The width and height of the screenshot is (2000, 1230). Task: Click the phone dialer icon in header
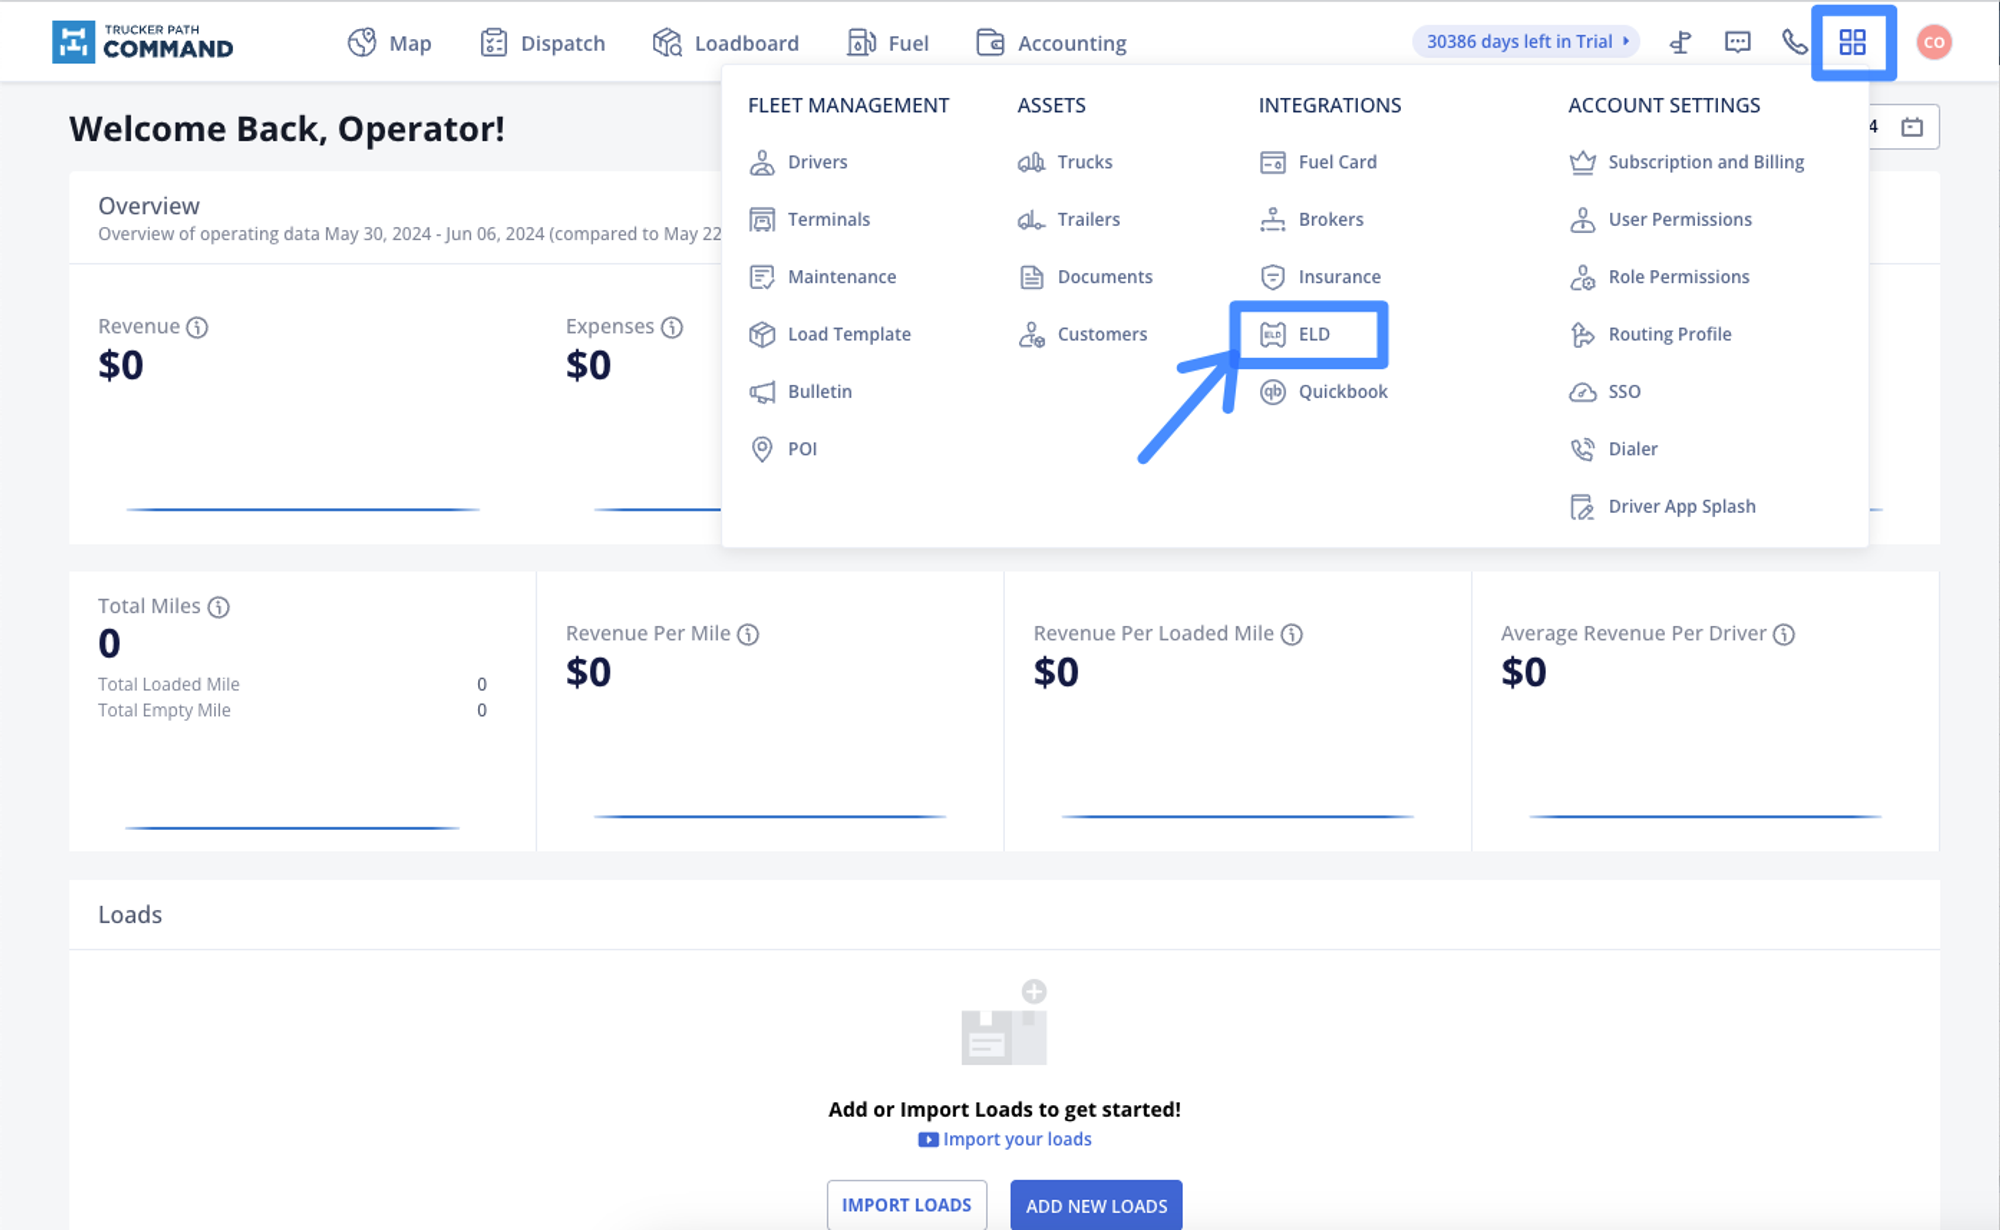click(1794, 42)
